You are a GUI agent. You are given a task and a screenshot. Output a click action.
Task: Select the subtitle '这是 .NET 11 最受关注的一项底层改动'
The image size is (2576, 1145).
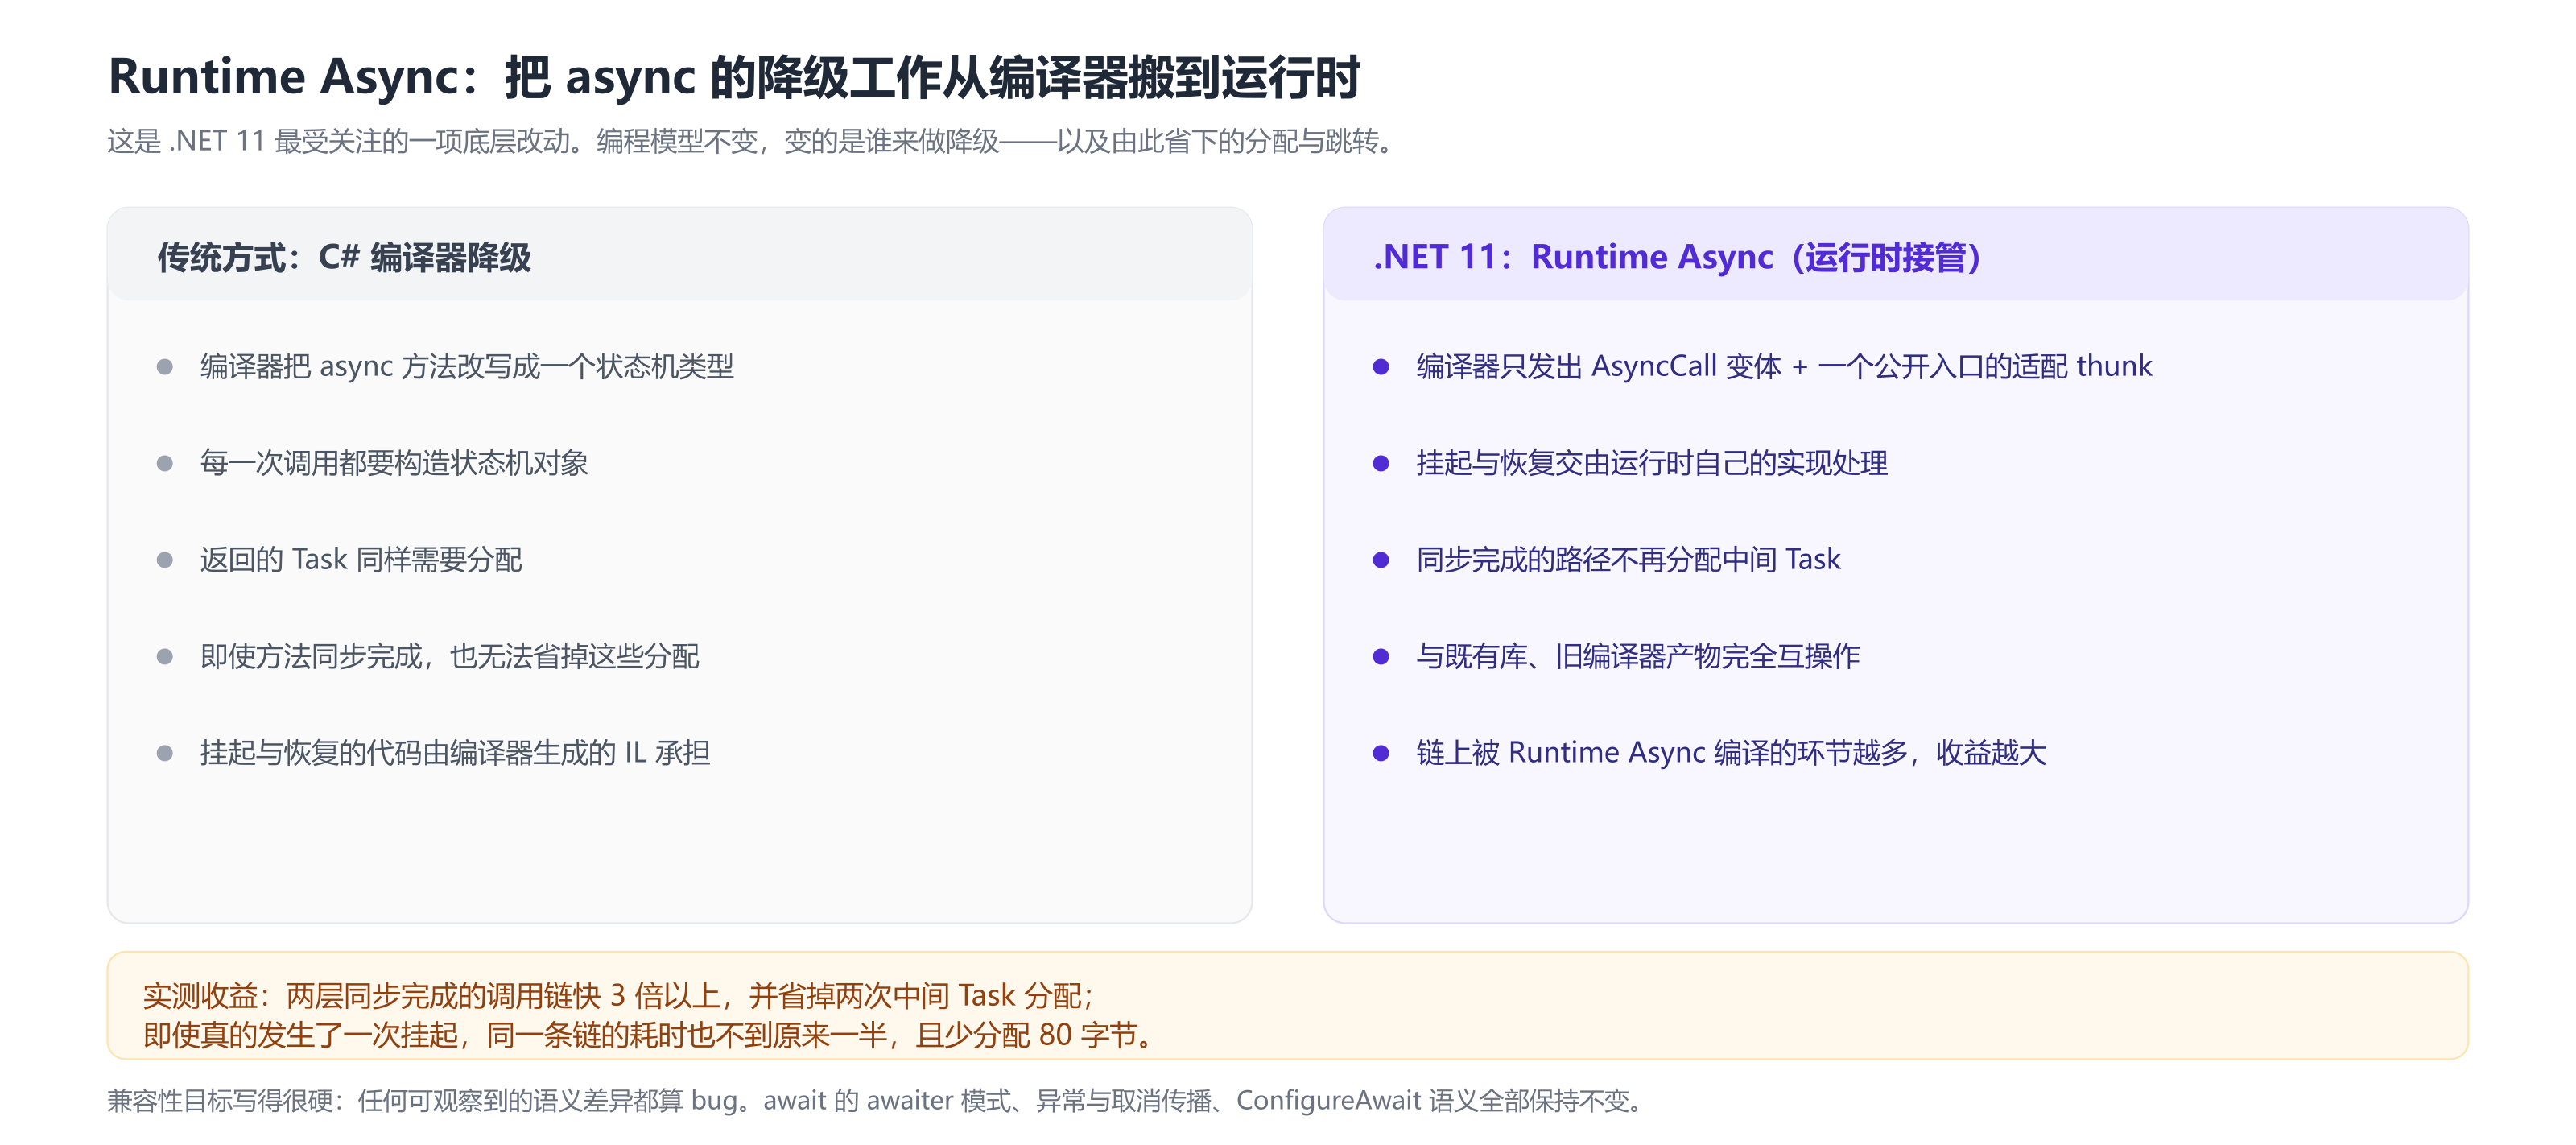tap(752, 141)
